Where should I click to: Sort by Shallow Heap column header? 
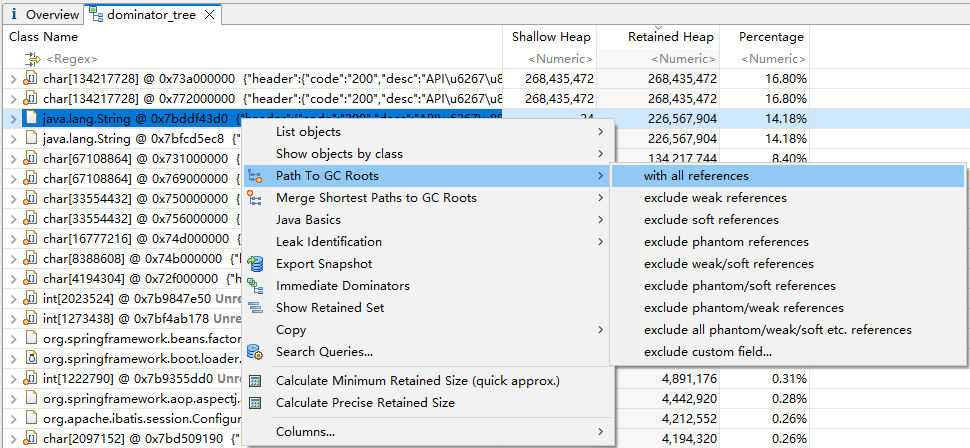[x=551, y=37]
